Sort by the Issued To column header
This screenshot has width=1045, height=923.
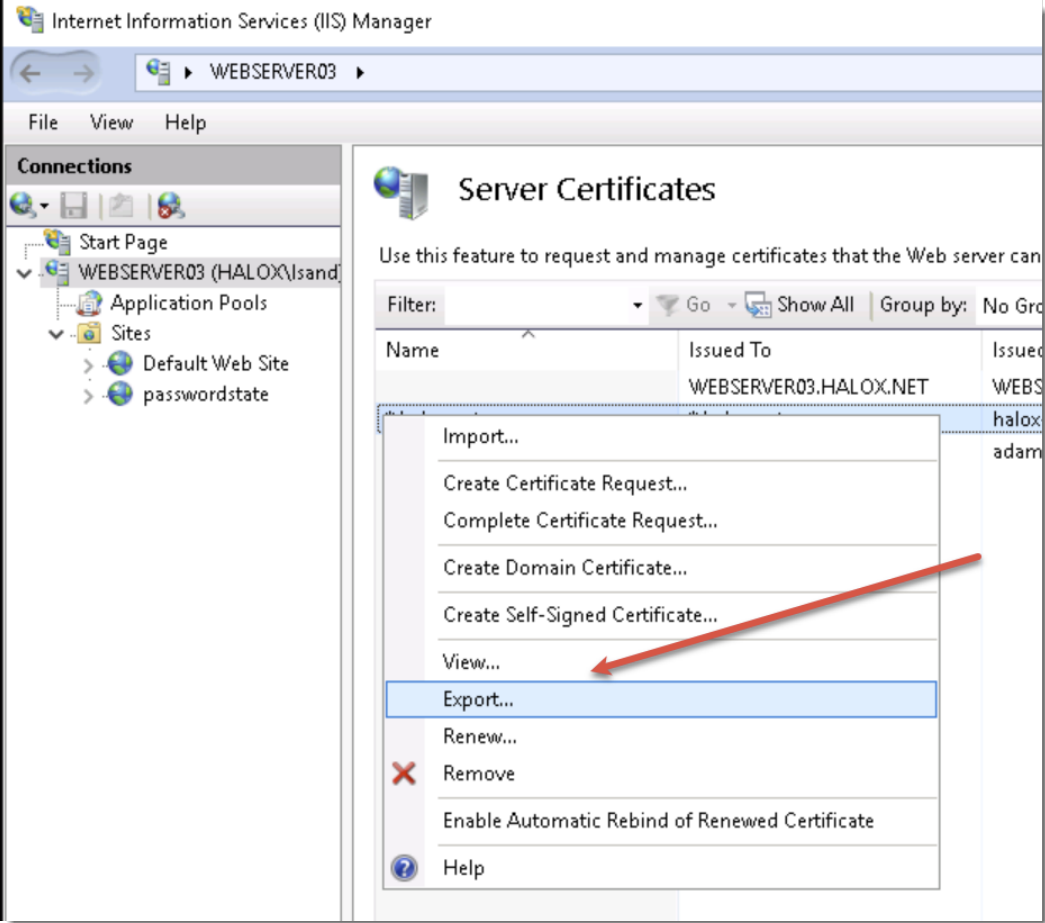click(x=830, y=351)
